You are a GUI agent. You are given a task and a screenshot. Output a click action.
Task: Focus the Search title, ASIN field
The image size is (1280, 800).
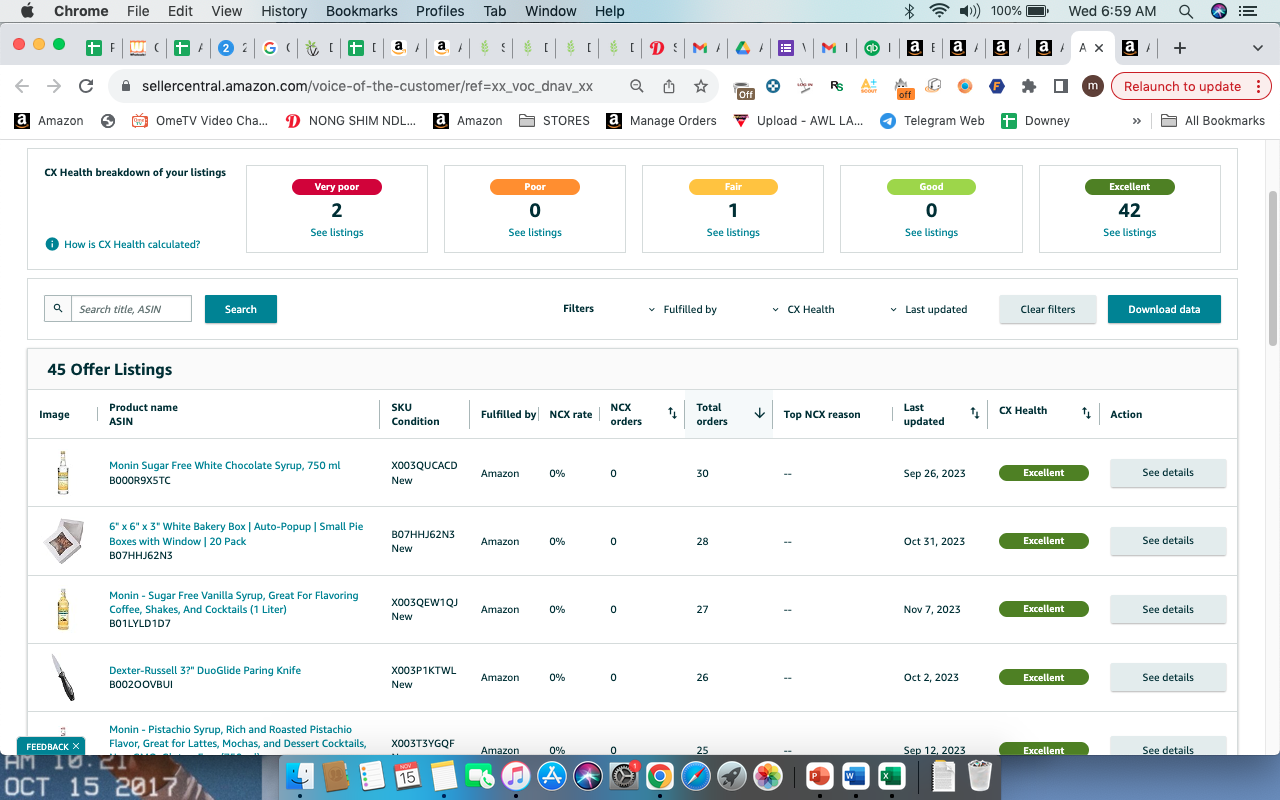131,309
